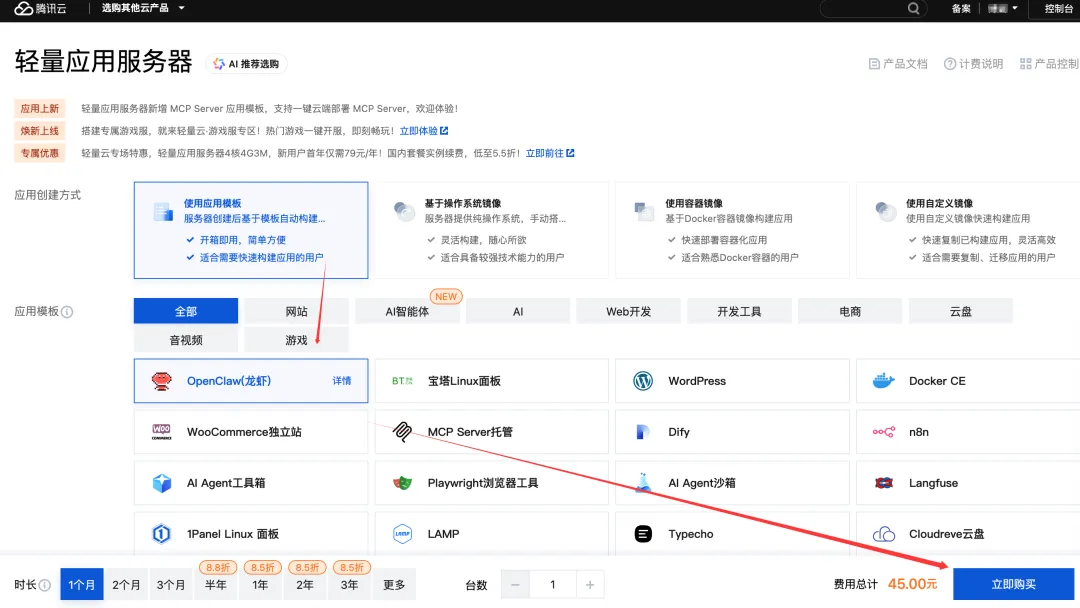Open the 立即前往 link
This screenshot has width=1080, height=608.
coord(545,153)
